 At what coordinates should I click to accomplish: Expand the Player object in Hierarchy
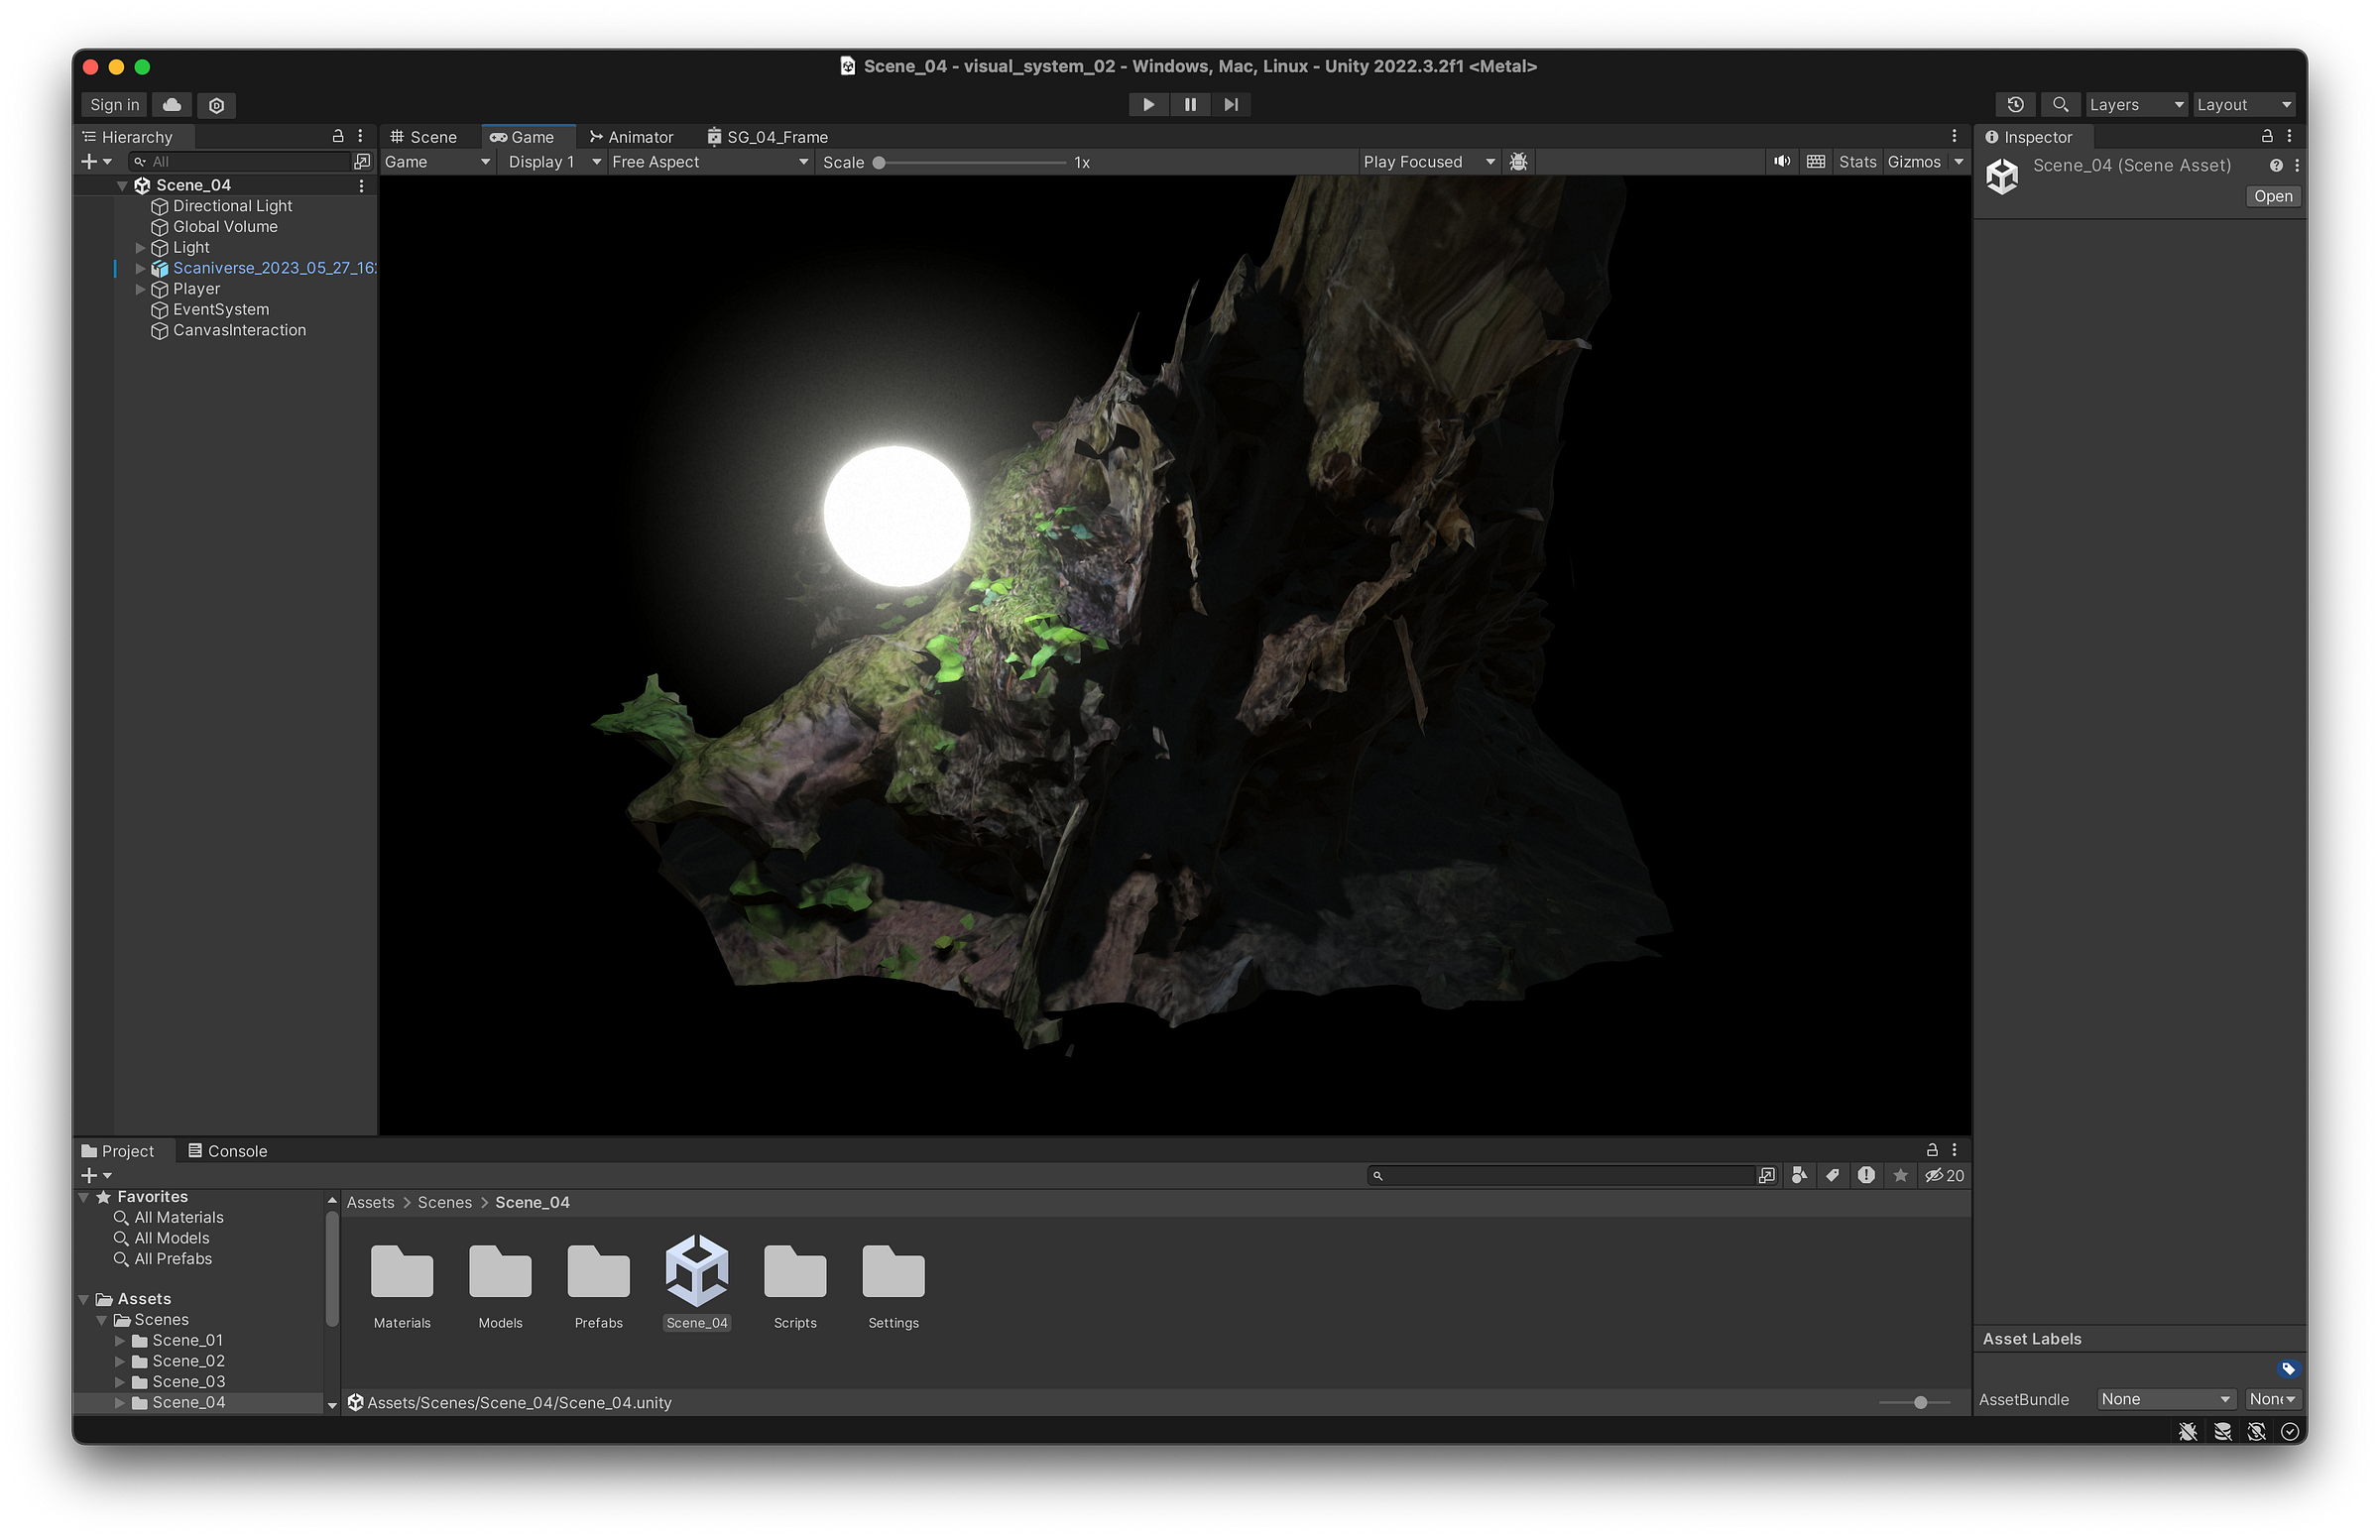(x=141, y=289)
